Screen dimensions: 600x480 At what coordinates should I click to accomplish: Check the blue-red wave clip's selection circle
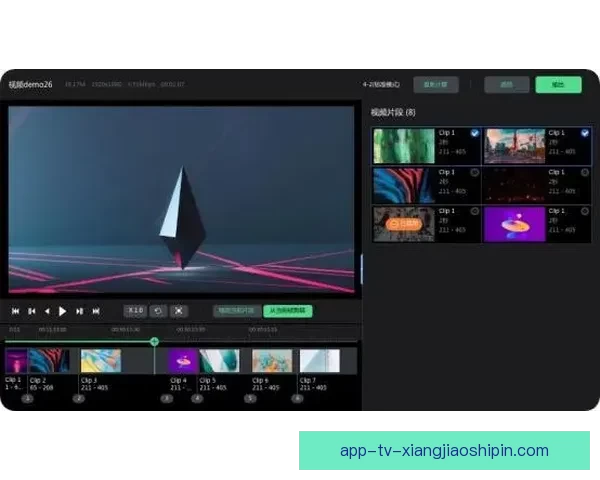pos(474,172)
